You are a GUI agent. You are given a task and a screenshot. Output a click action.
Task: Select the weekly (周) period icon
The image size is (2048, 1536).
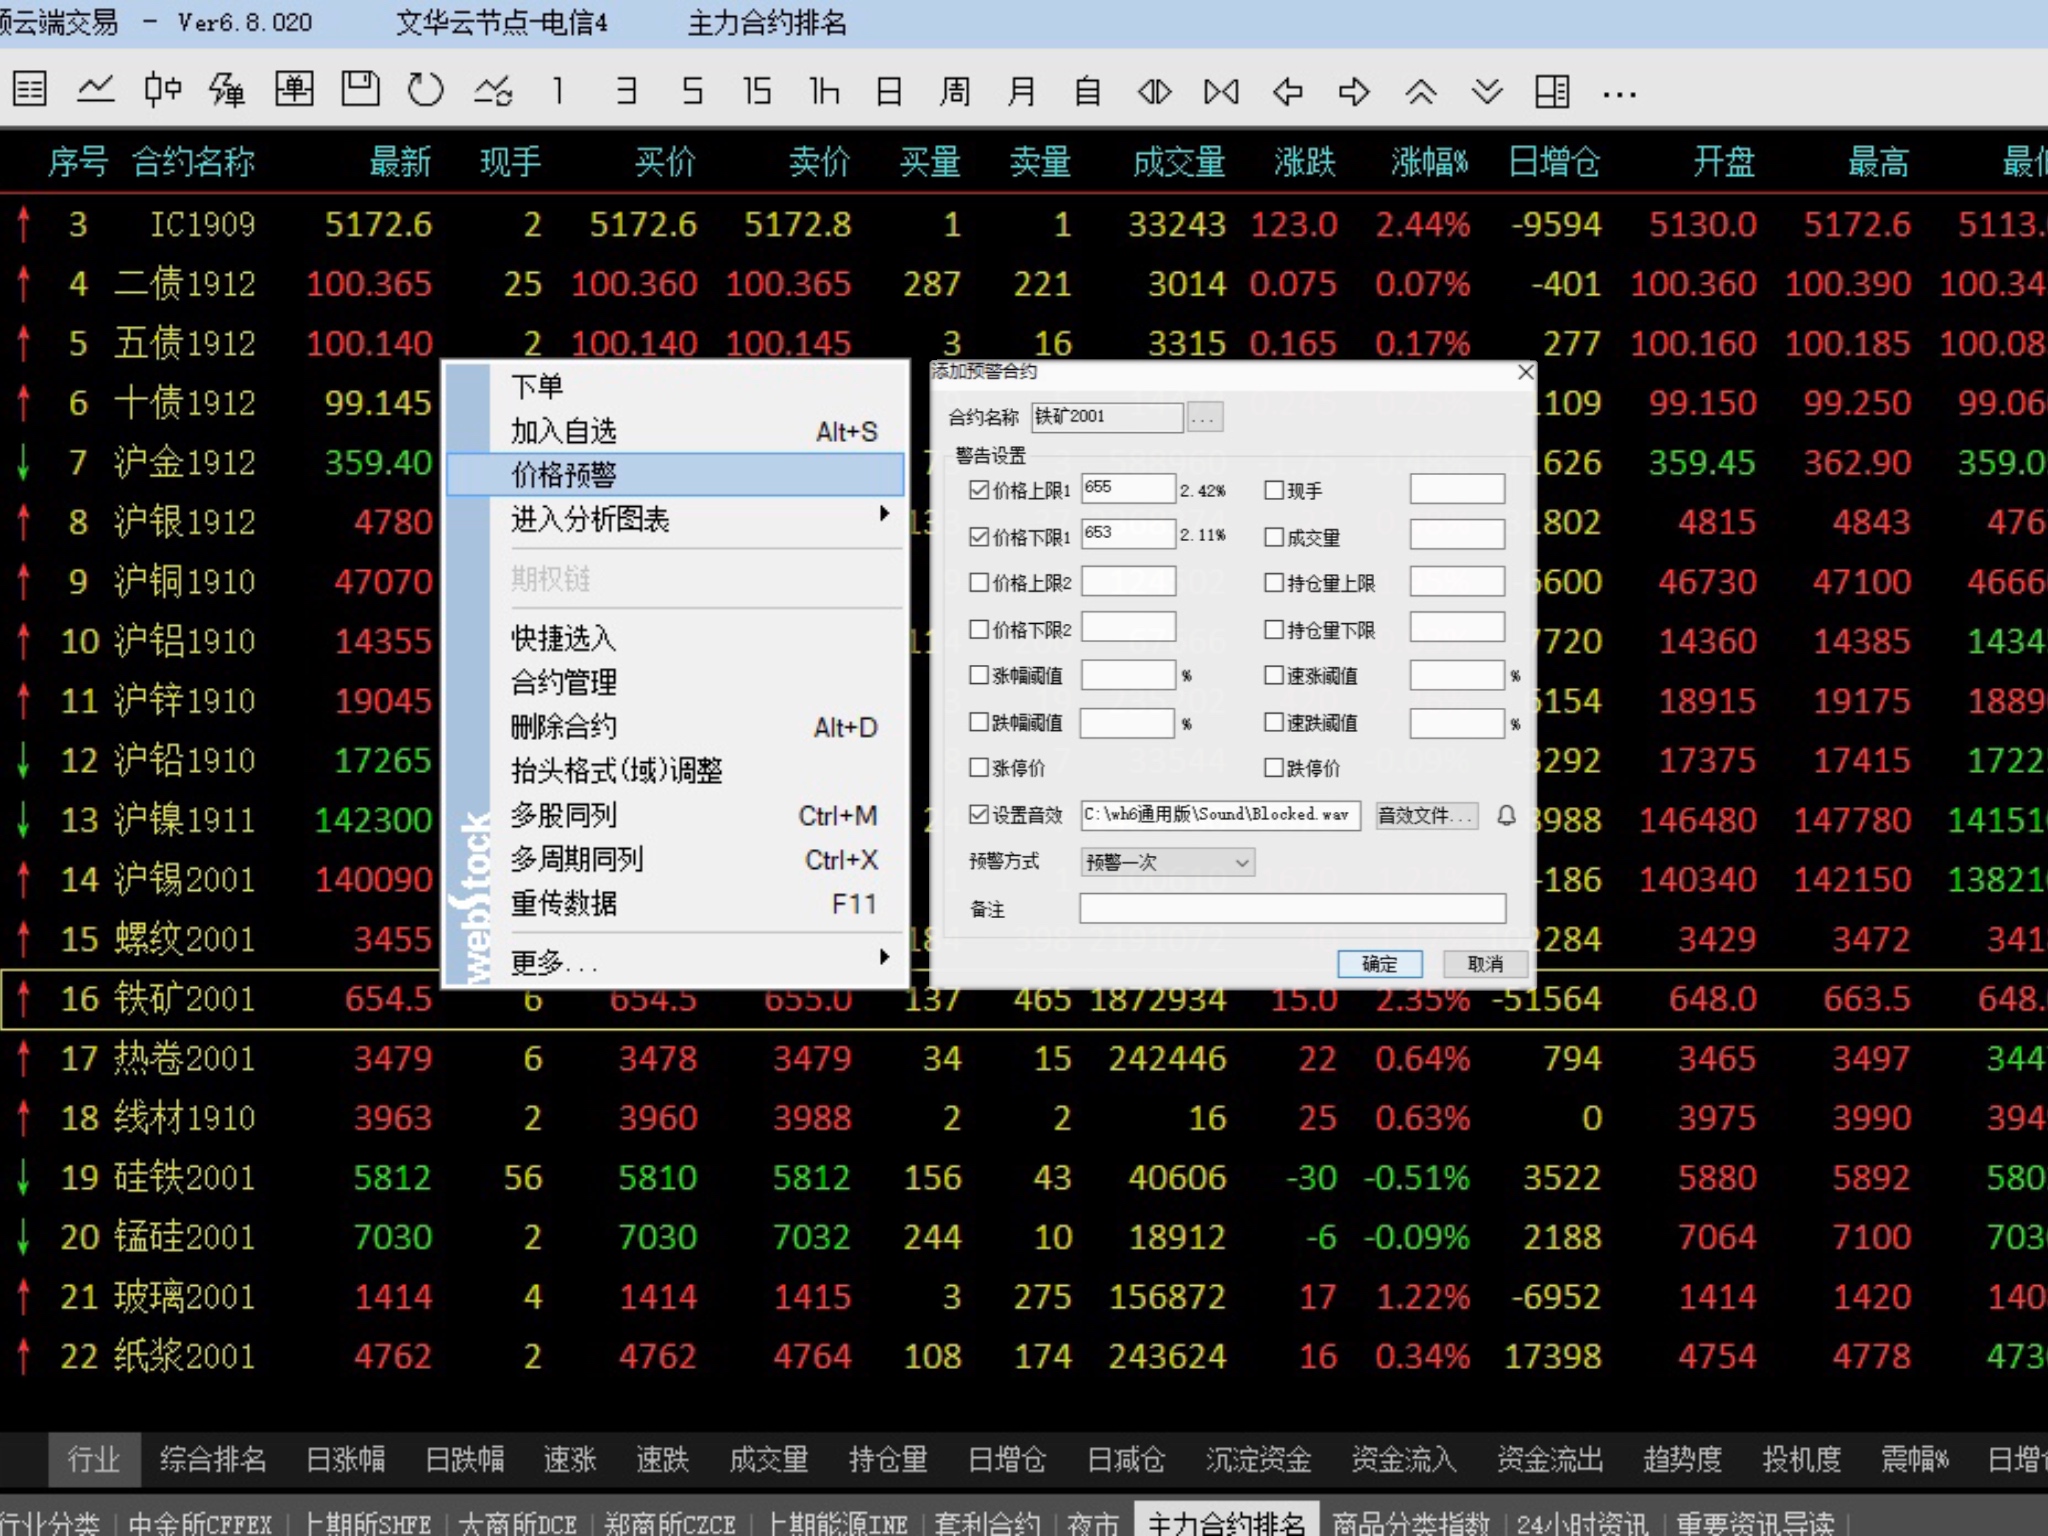tap(955, 90)
